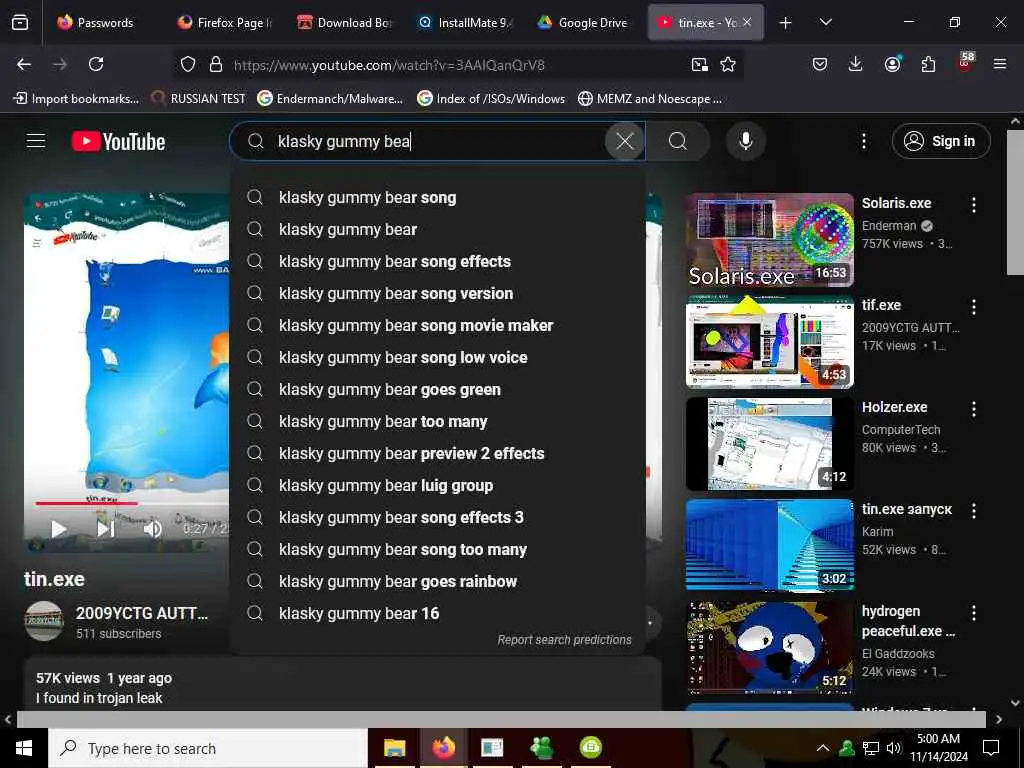Viewport: 1024px width, 768px height.
Task: Go to YouTube home via logo
Action: 118,141
